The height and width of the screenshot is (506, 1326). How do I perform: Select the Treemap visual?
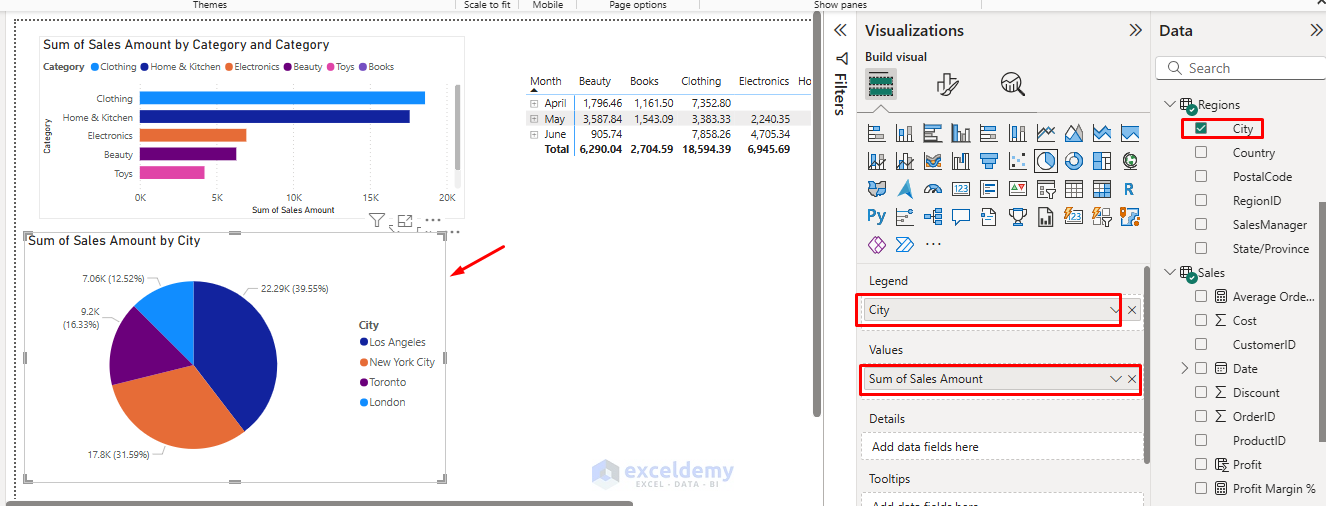click(x=1102, y=161)
